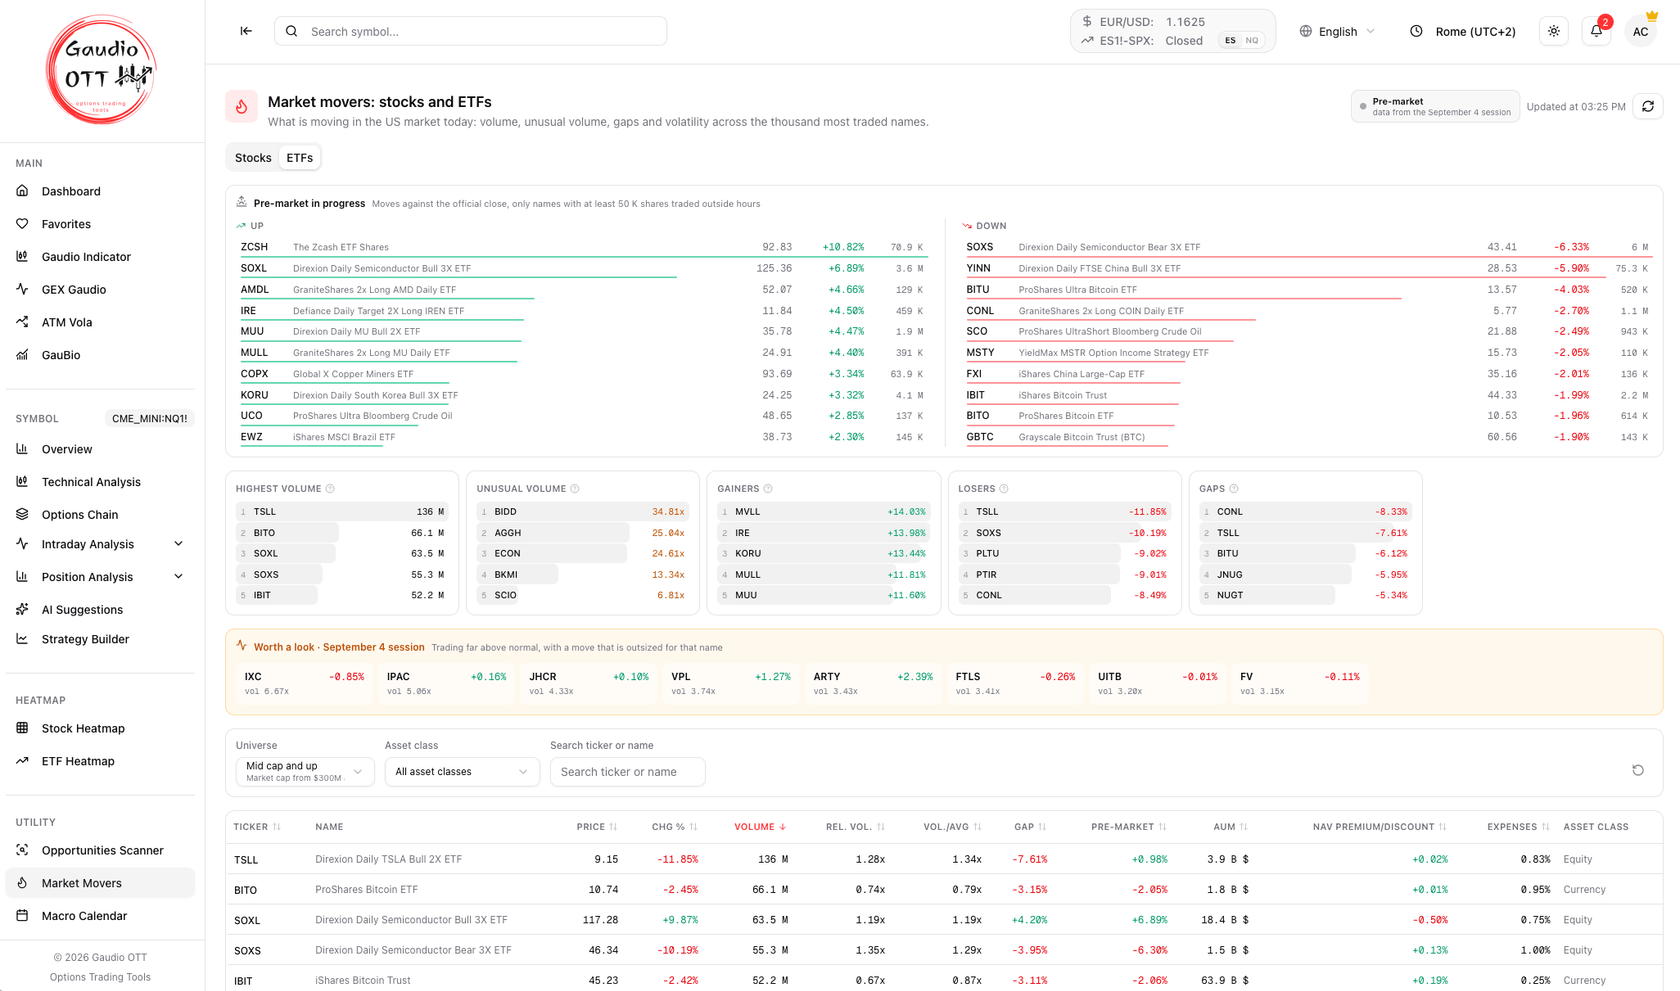This screenshot has height=991, width=1680.
Task: Expand Intraday Analysis submenu
Action: click(179, 544)
